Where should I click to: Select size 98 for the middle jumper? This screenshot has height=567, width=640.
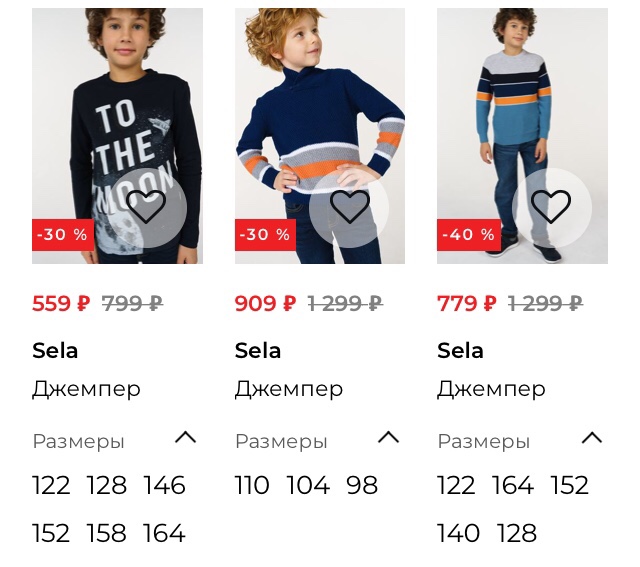click(x=362, y=485)
